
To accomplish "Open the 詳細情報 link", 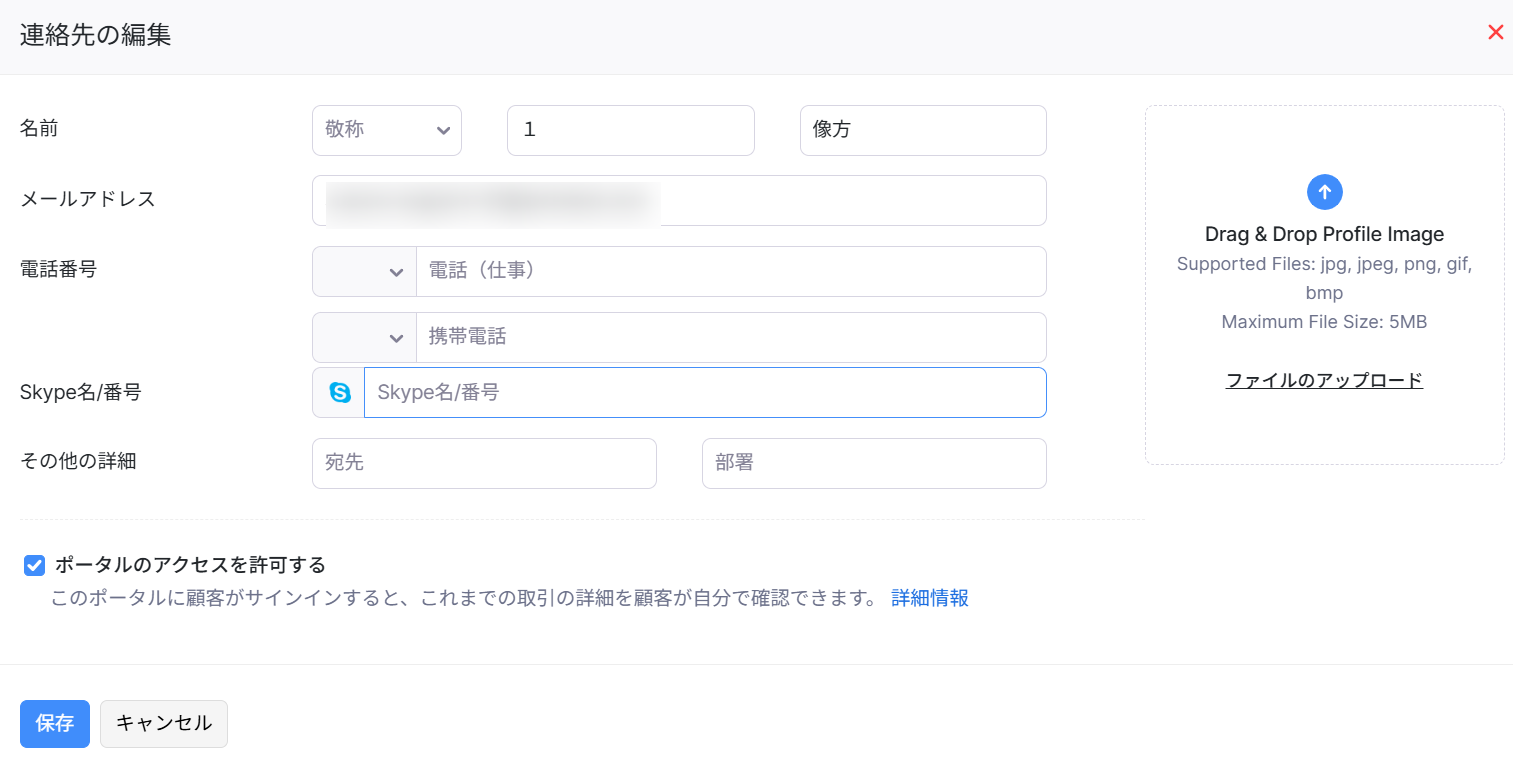I will tap(929, 598).
